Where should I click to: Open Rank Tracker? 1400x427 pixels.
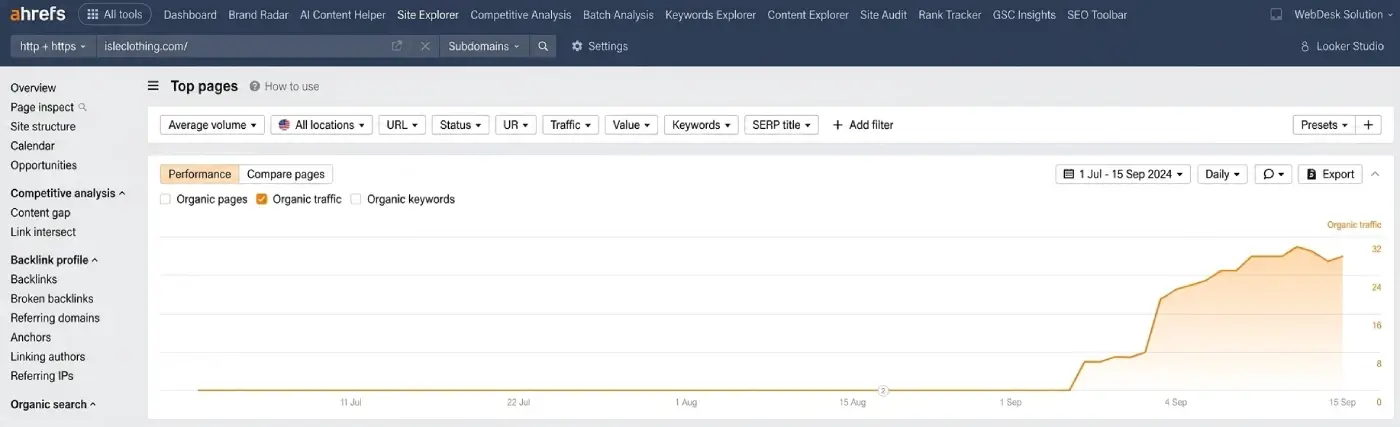click(950, 15)
